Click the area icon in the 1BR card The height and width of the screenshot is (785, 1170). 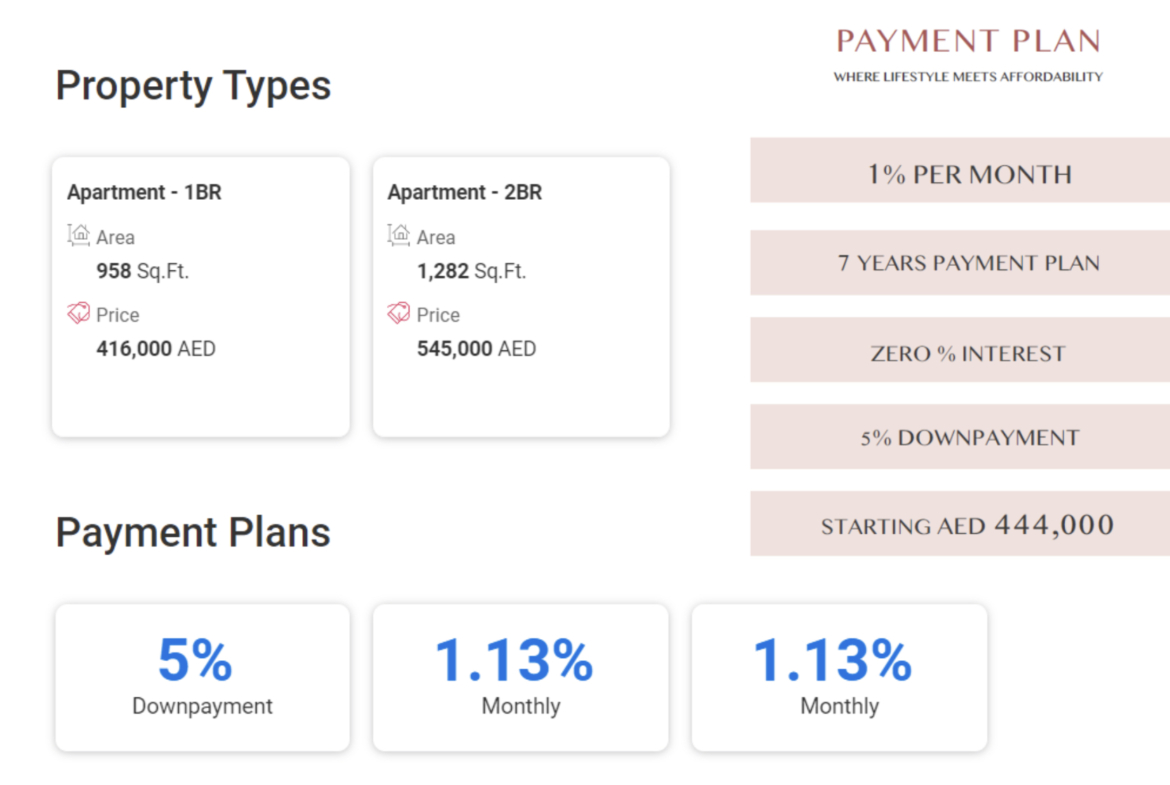click(78, 236)
